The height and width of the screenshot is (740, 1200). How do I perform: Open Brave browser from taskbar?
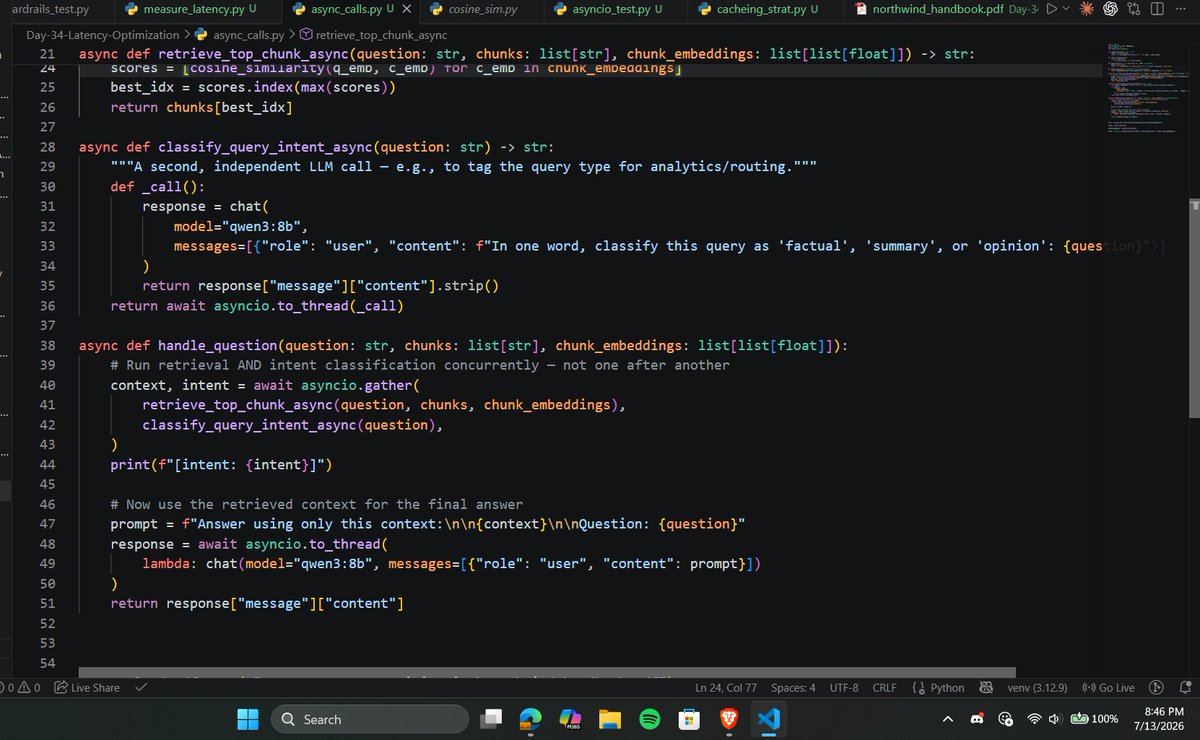tap(727, 719)
